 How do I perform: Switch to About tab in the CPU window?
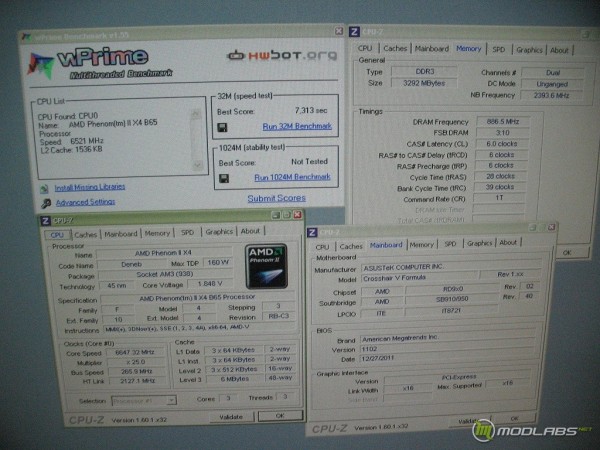tap(250, 231)
